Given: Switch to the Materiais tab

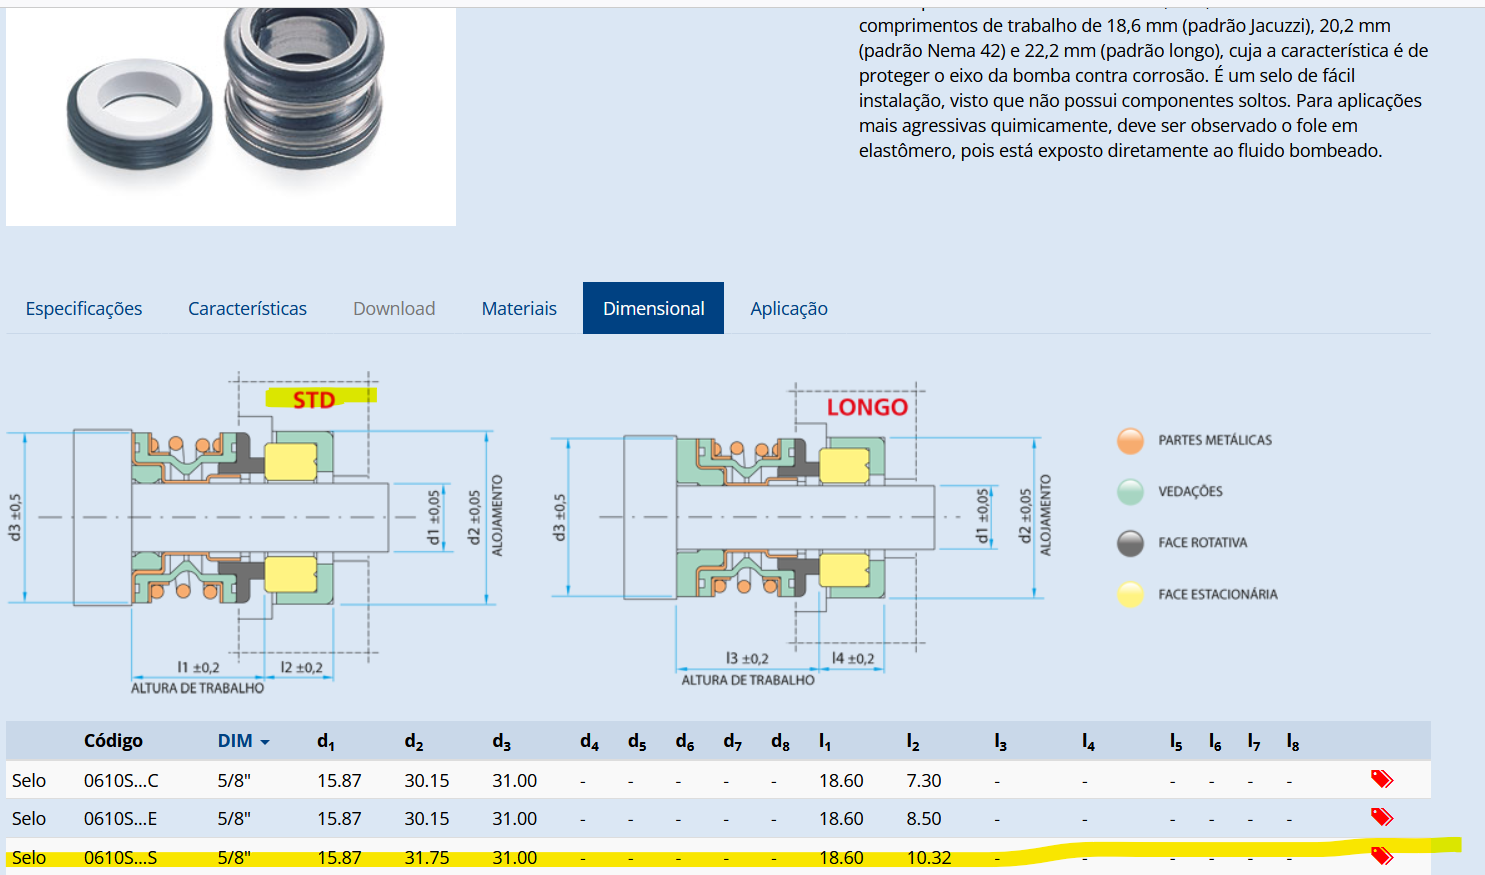Looking at the screenshot, I should (x=519, y=308).
